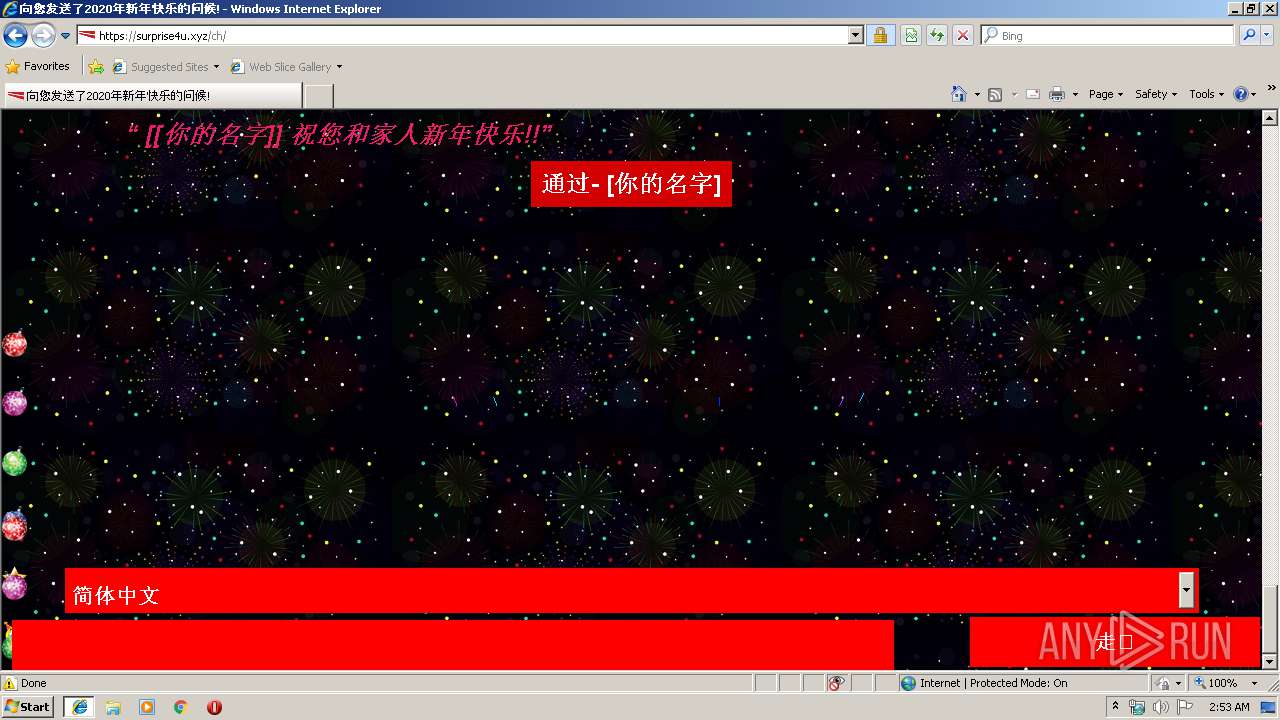Open a blank new tab

pos(318,96)
